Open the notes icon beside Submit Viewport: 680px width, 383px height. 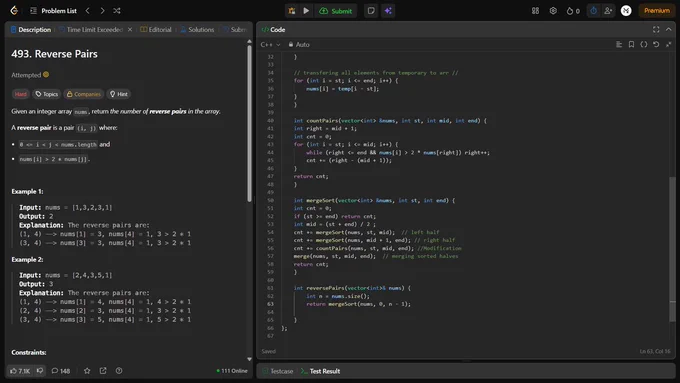(x=371, y=11)
